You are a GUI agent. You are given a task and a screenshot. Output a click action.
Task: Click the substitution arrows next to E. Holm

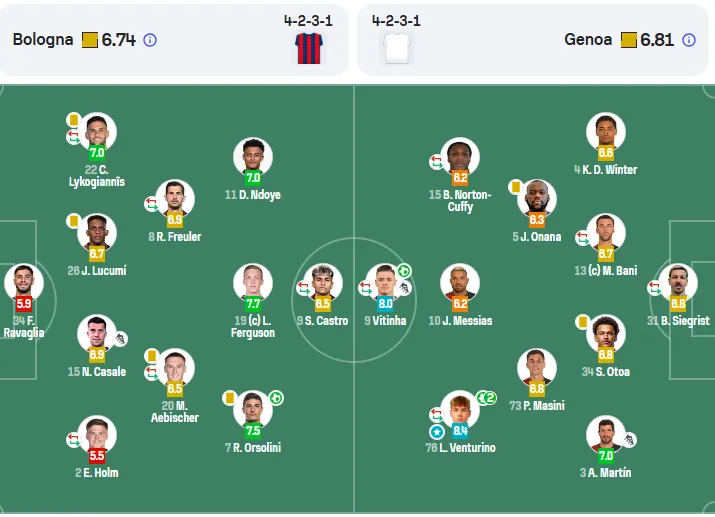coord(73,440)
